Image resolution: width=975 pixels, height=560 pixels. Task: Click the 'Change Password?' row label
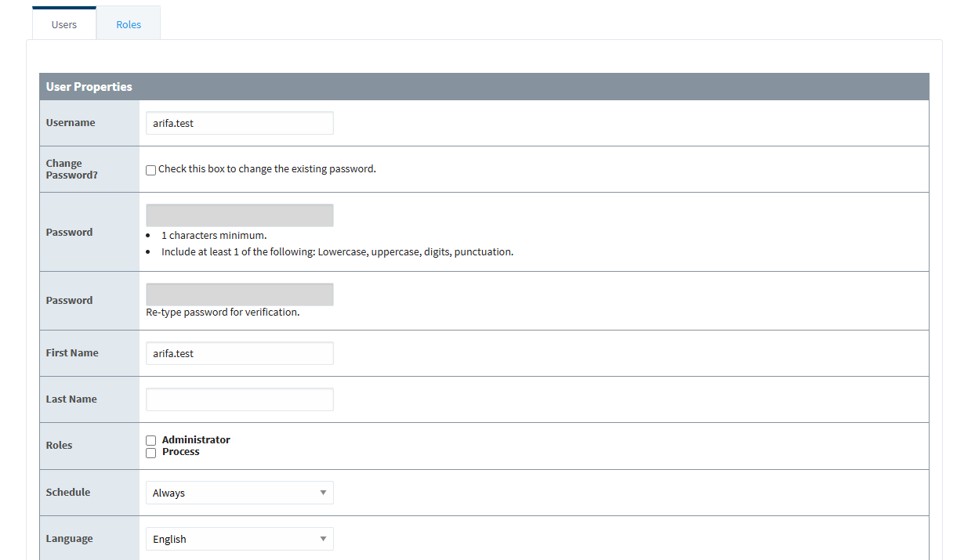click(x=72, y=169)
